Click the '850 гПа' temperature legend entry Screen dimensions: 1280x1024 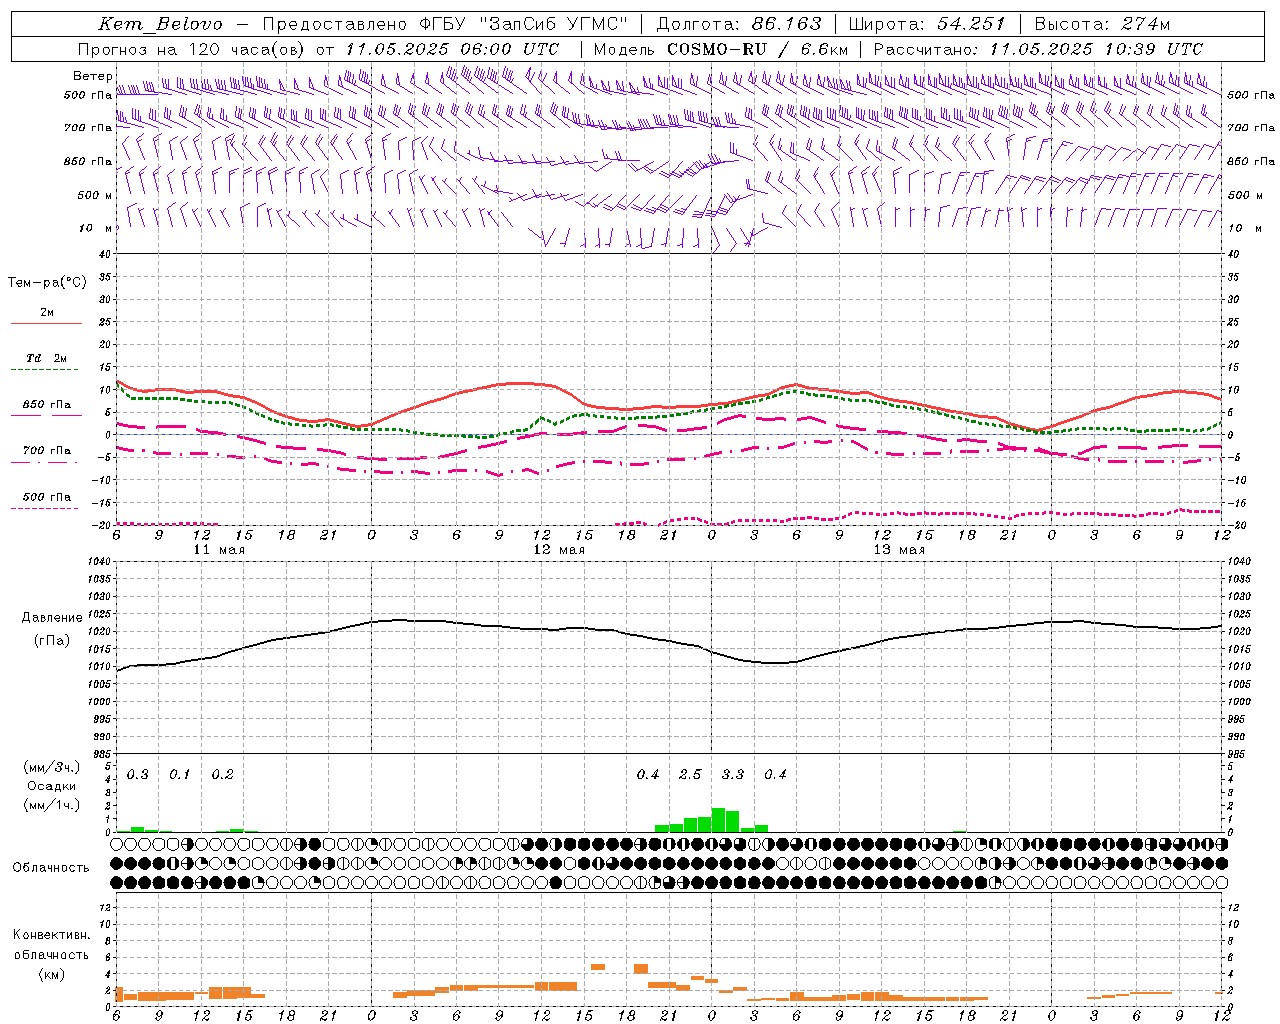pyautogui.click(x=46, y=405)
